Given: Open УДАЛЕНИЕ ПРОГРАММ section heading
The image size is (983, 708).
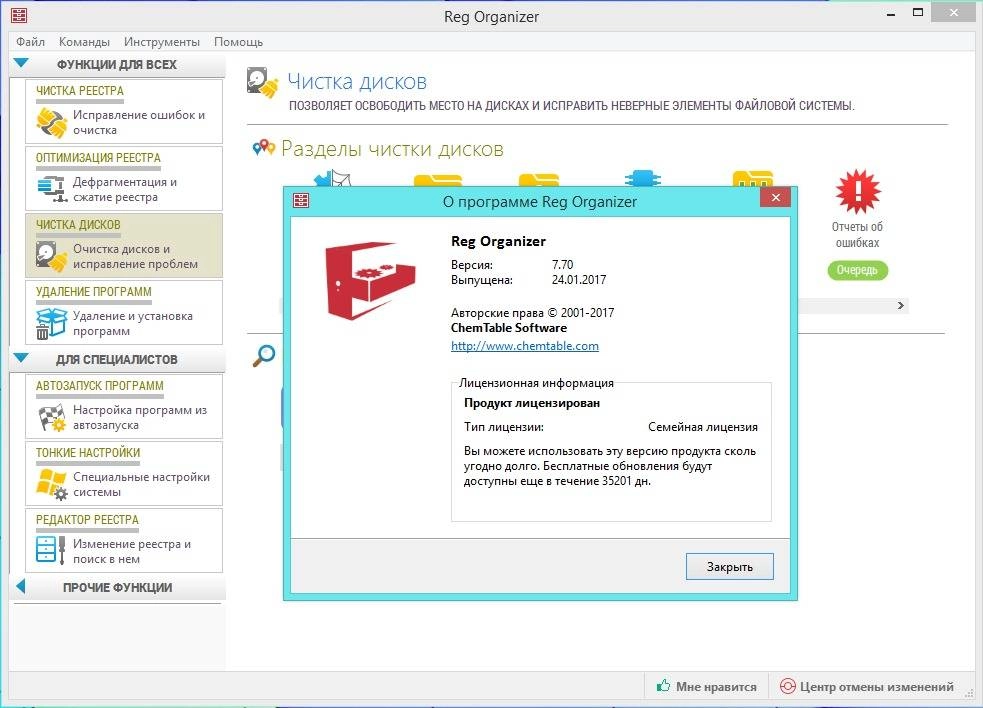Looking at the screenshot, I should click(93, 292).
